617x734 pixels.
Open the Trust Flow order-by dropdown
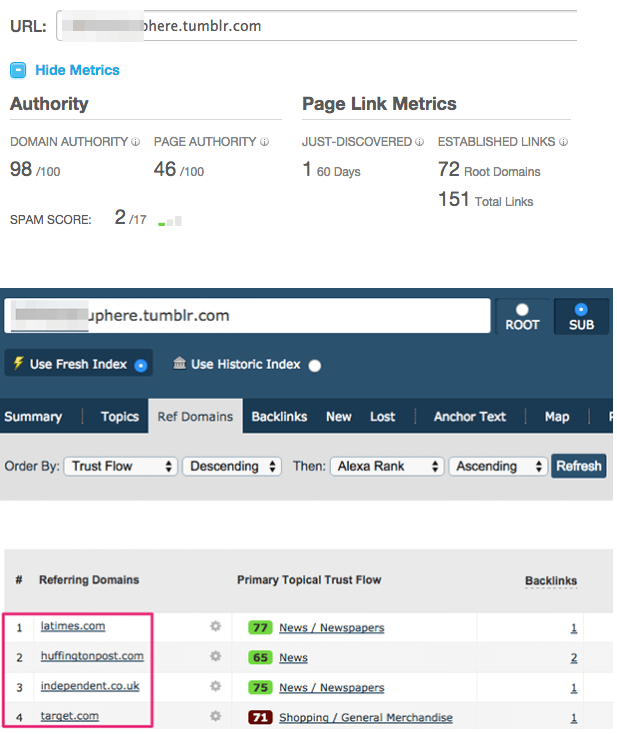pyautogui.click(x=120, y=466)
